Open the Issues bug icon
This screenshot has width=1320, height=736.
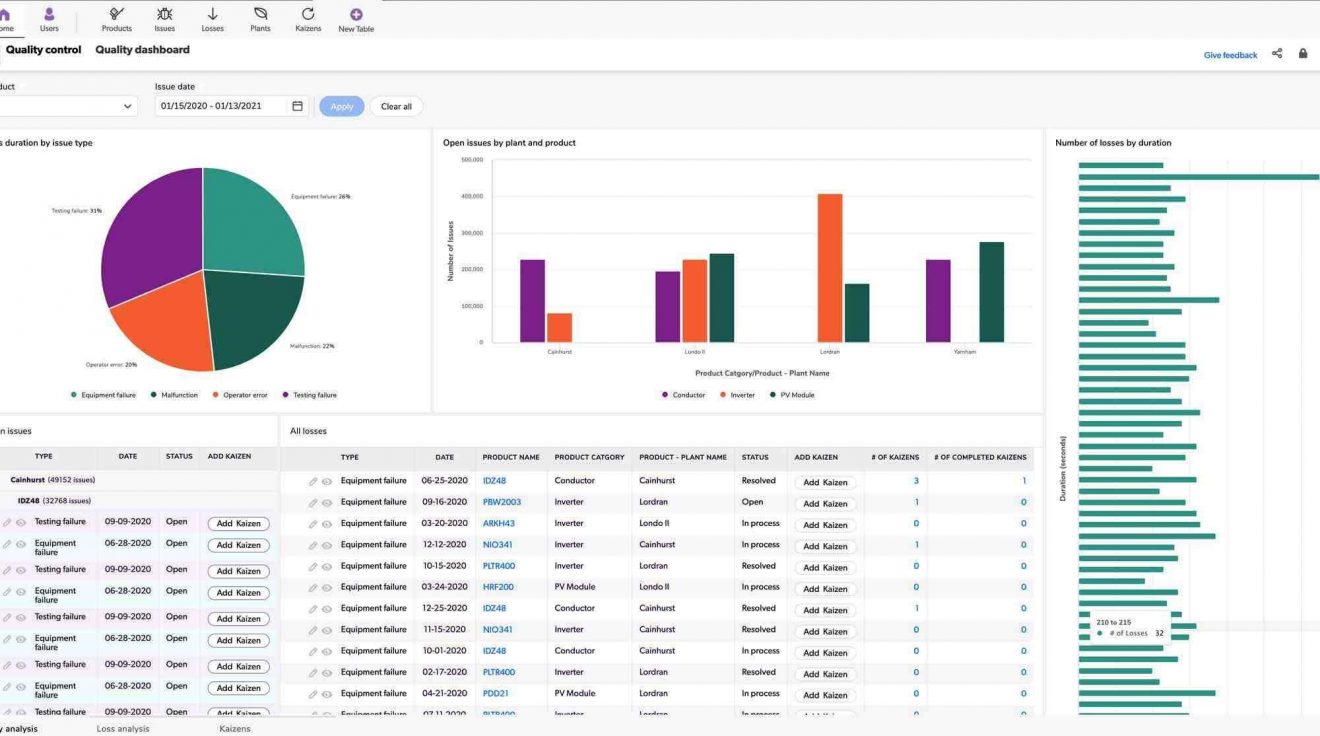pos(165,14)
